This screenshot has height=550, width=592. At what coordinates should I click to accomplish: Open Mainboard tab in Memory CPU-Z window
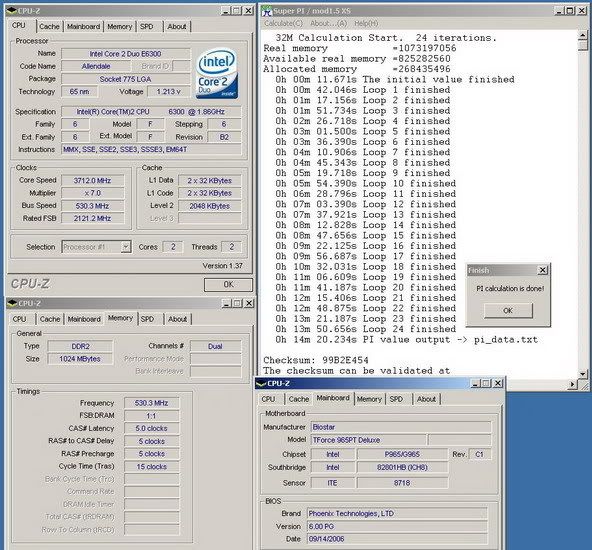(84, 319)
